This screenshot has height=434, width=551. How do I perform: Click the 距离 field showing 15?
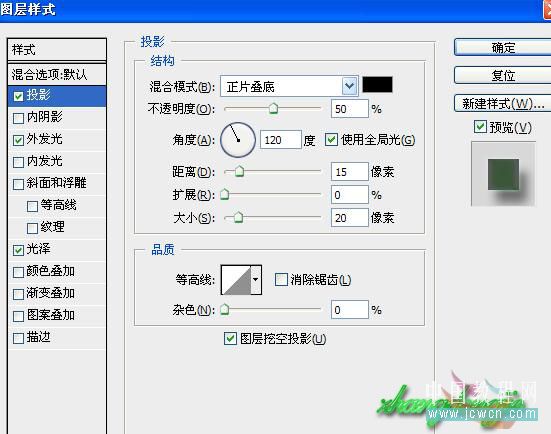pos(349,171)
